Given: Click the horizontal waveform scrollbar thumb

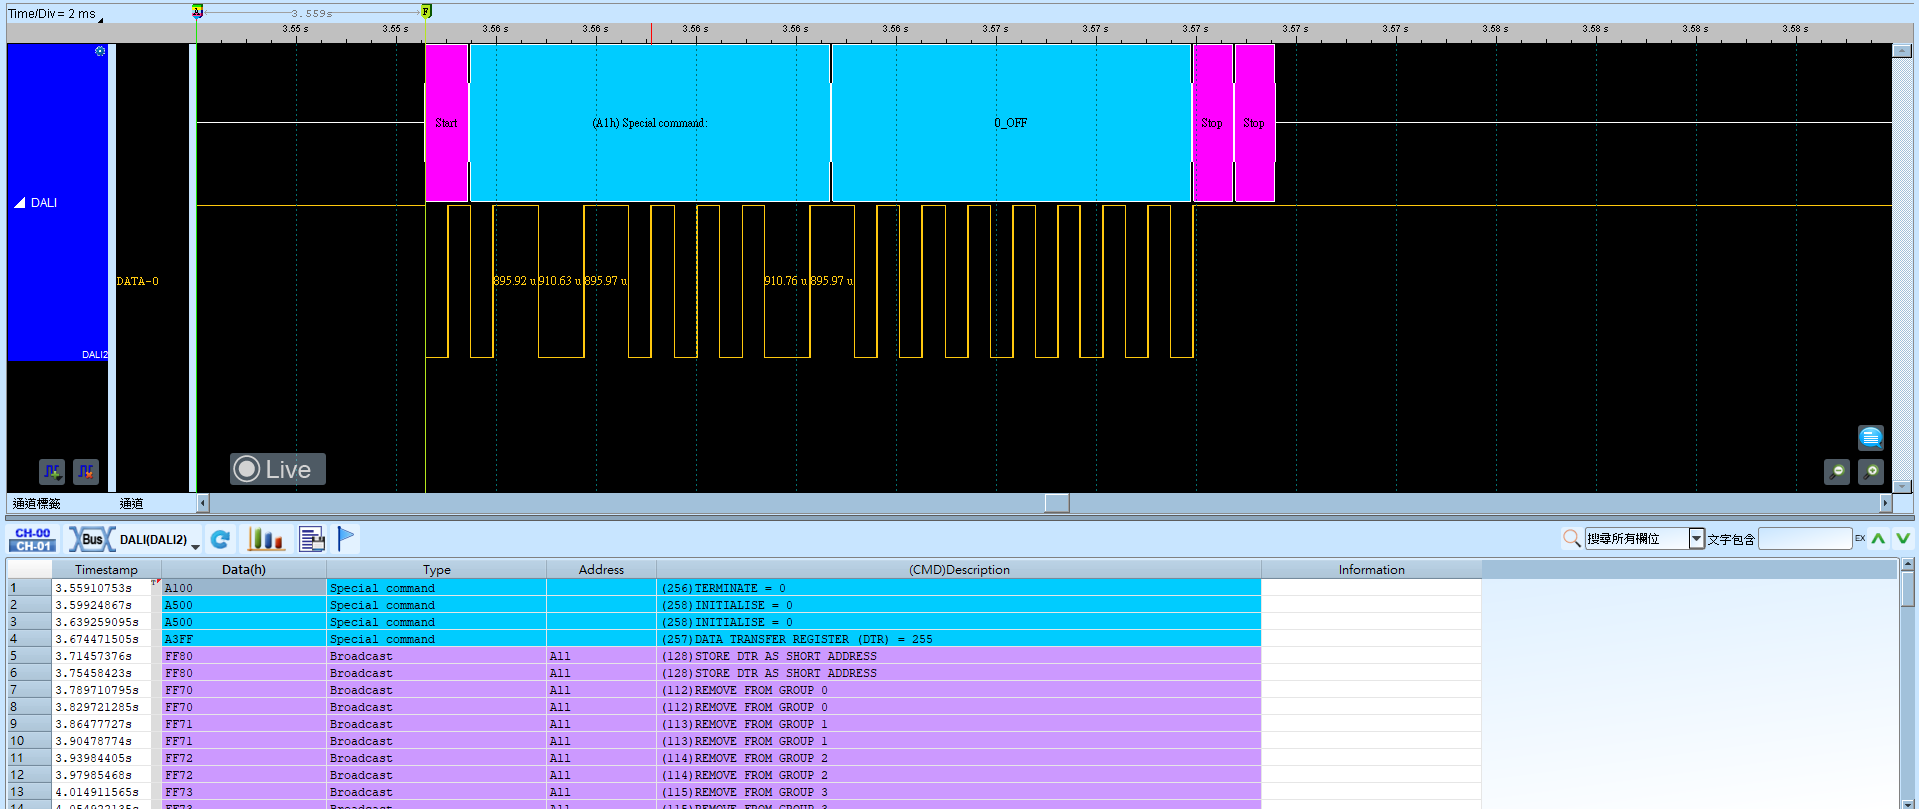Looking at the screenshot, I should pyautogui.click(x=1057, y=503).
